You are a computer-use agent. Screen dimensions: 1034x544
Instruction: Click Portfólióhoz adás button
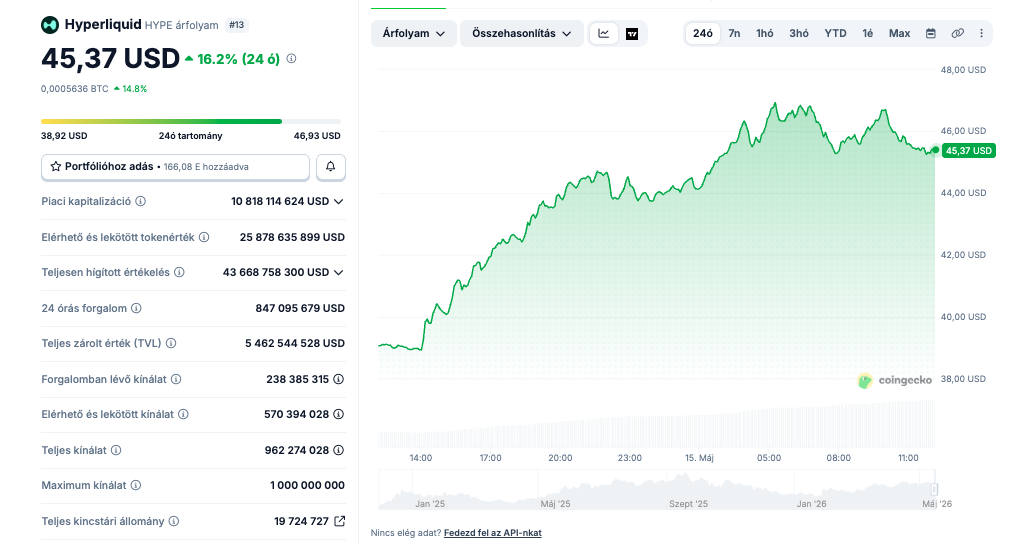pyautogui.click(x=175, y=167)
